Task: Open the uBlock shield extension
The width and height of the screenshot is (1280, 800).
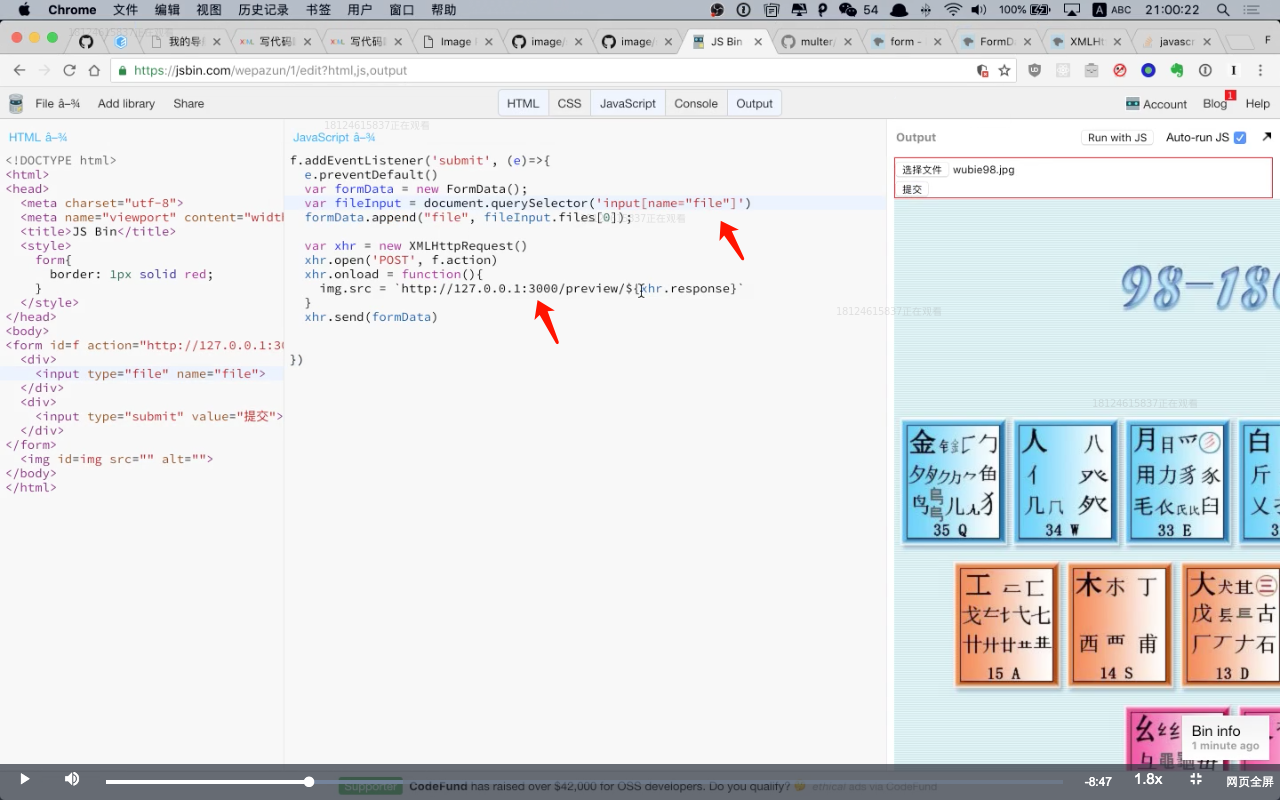Action: point(1035,70)
